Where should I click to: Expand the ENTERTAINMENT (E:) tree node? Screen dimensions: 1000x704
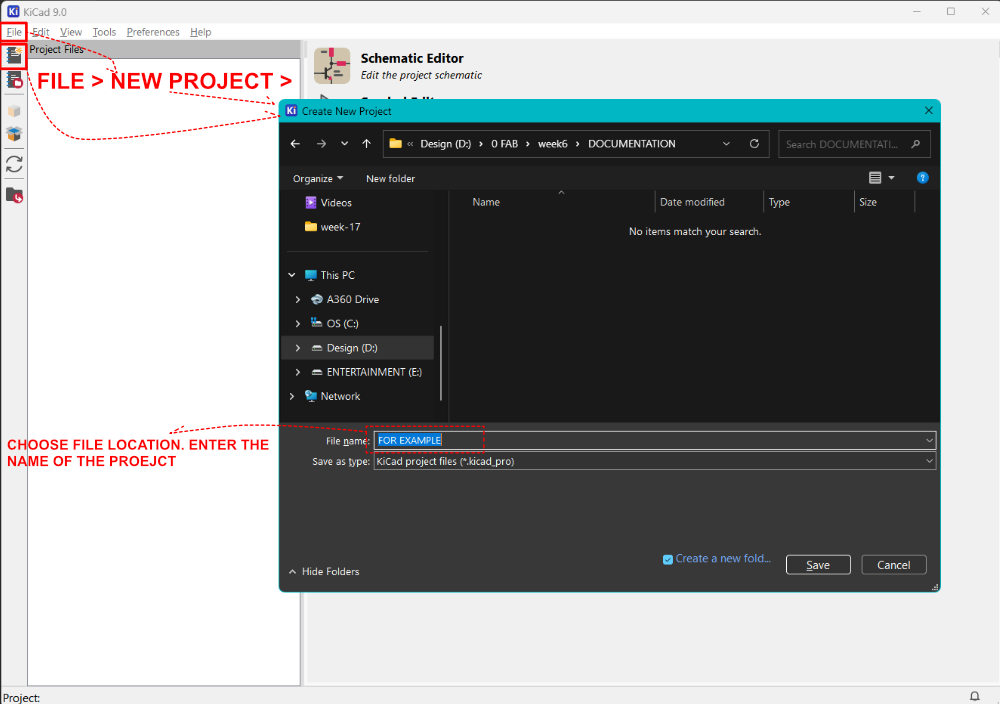pyautogui.click(x=298, y=372)
